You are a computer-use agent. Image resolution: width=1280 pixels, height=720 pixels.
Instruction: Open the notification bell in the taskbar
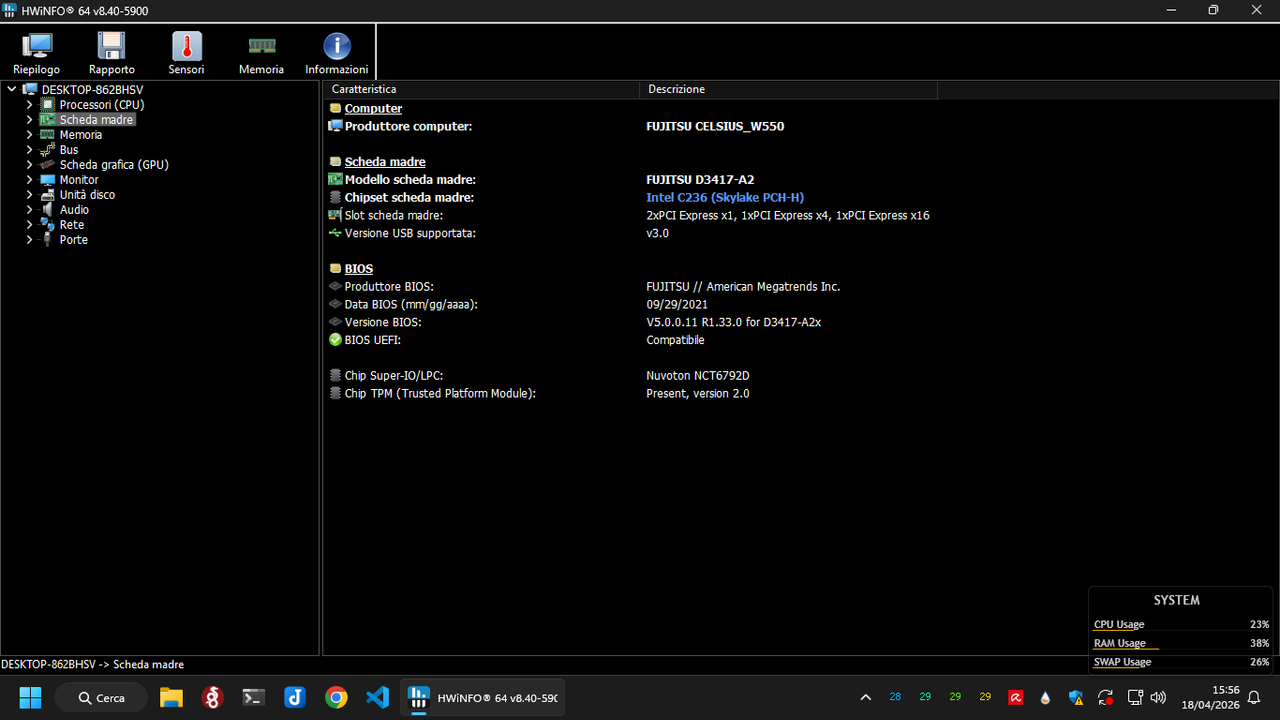coord(1254,697)
